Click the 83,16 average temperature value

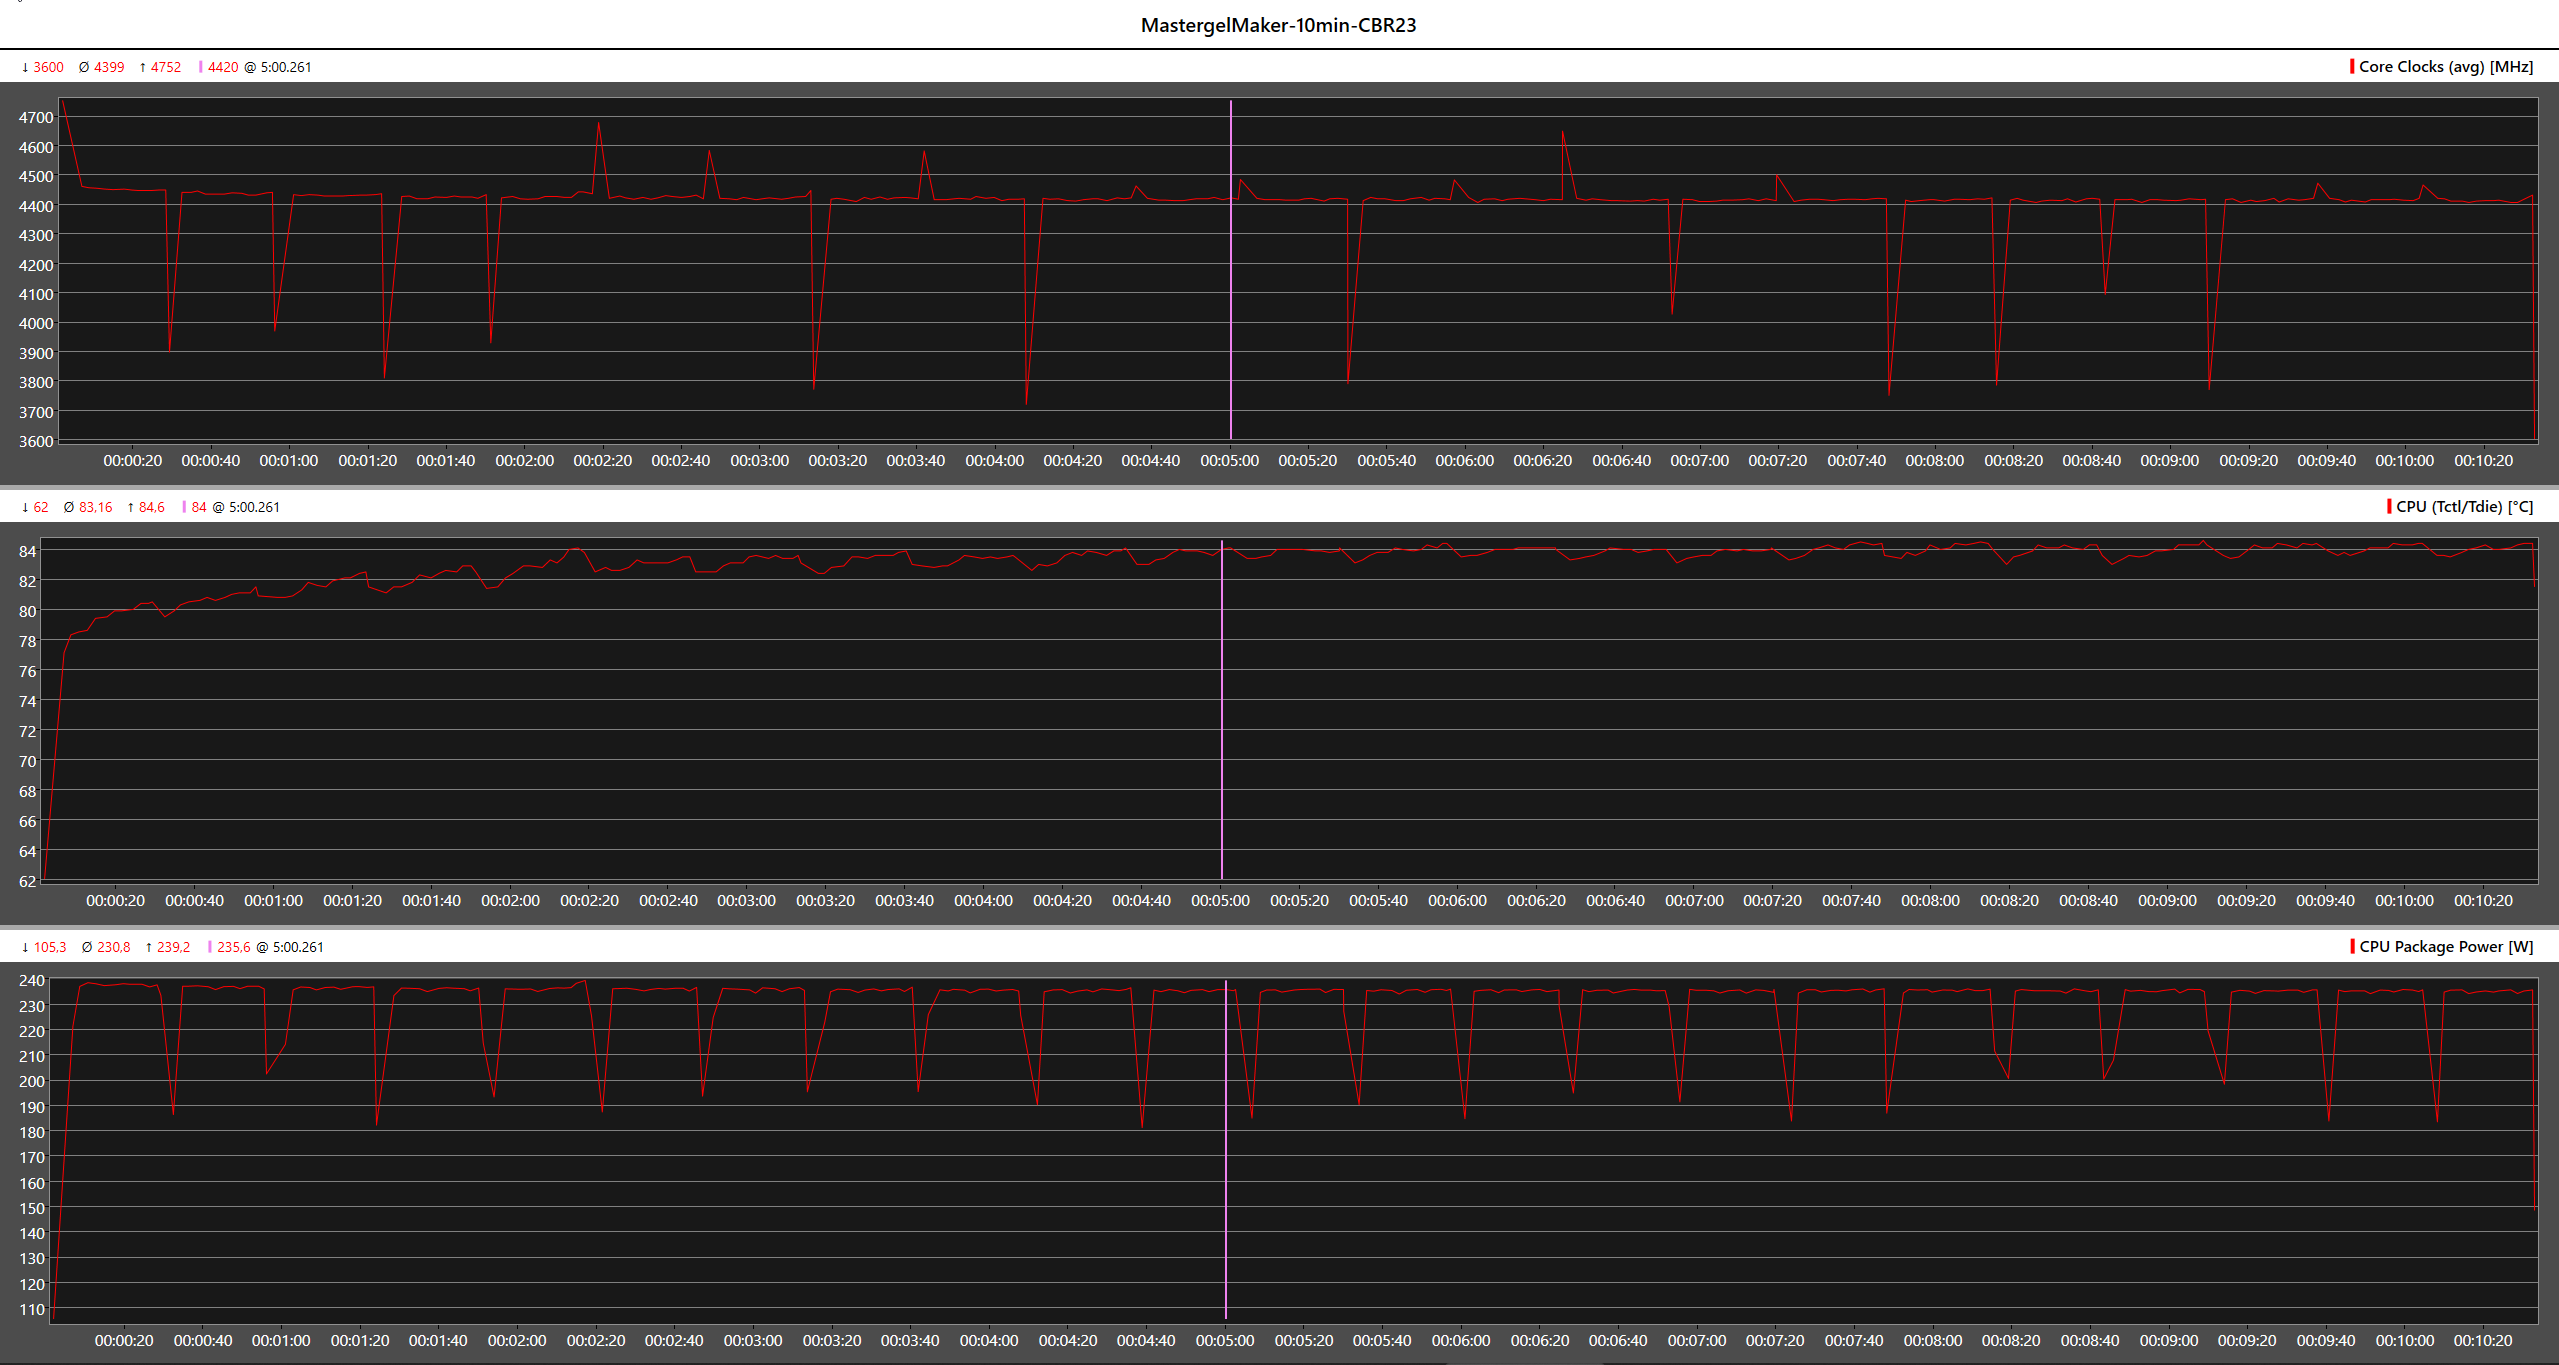coord(96,507)
